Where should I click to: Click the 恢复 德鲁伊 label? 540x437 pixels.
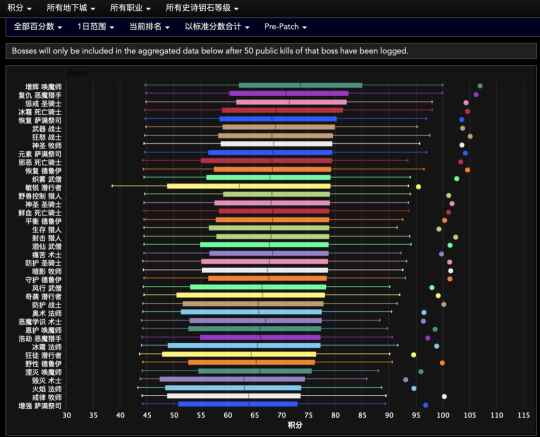[x=43, y=171]
